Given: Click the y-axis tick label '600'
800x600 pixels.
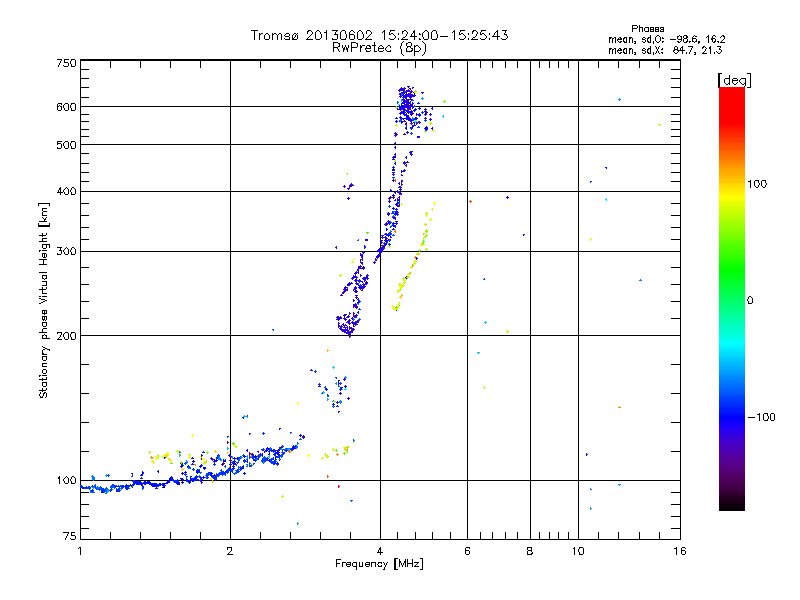Looking at the screenshot, I should [66, 107].
